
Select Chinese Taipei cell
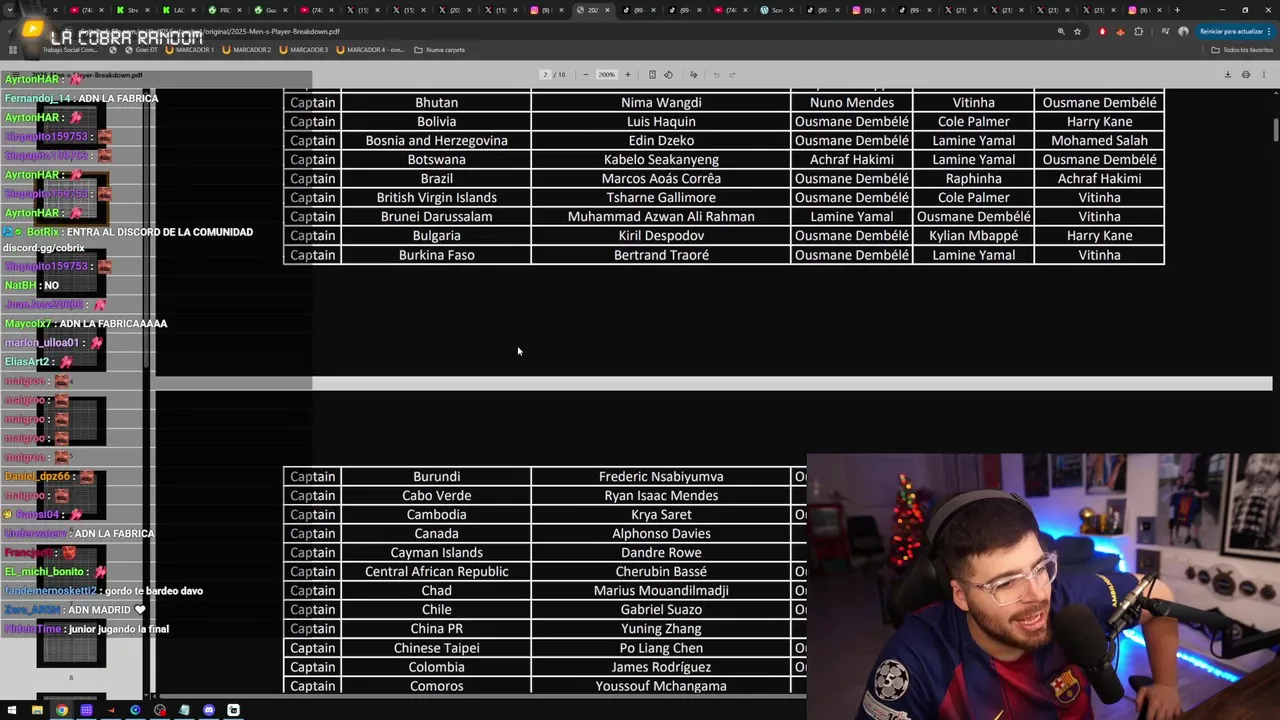click(436, 648)
